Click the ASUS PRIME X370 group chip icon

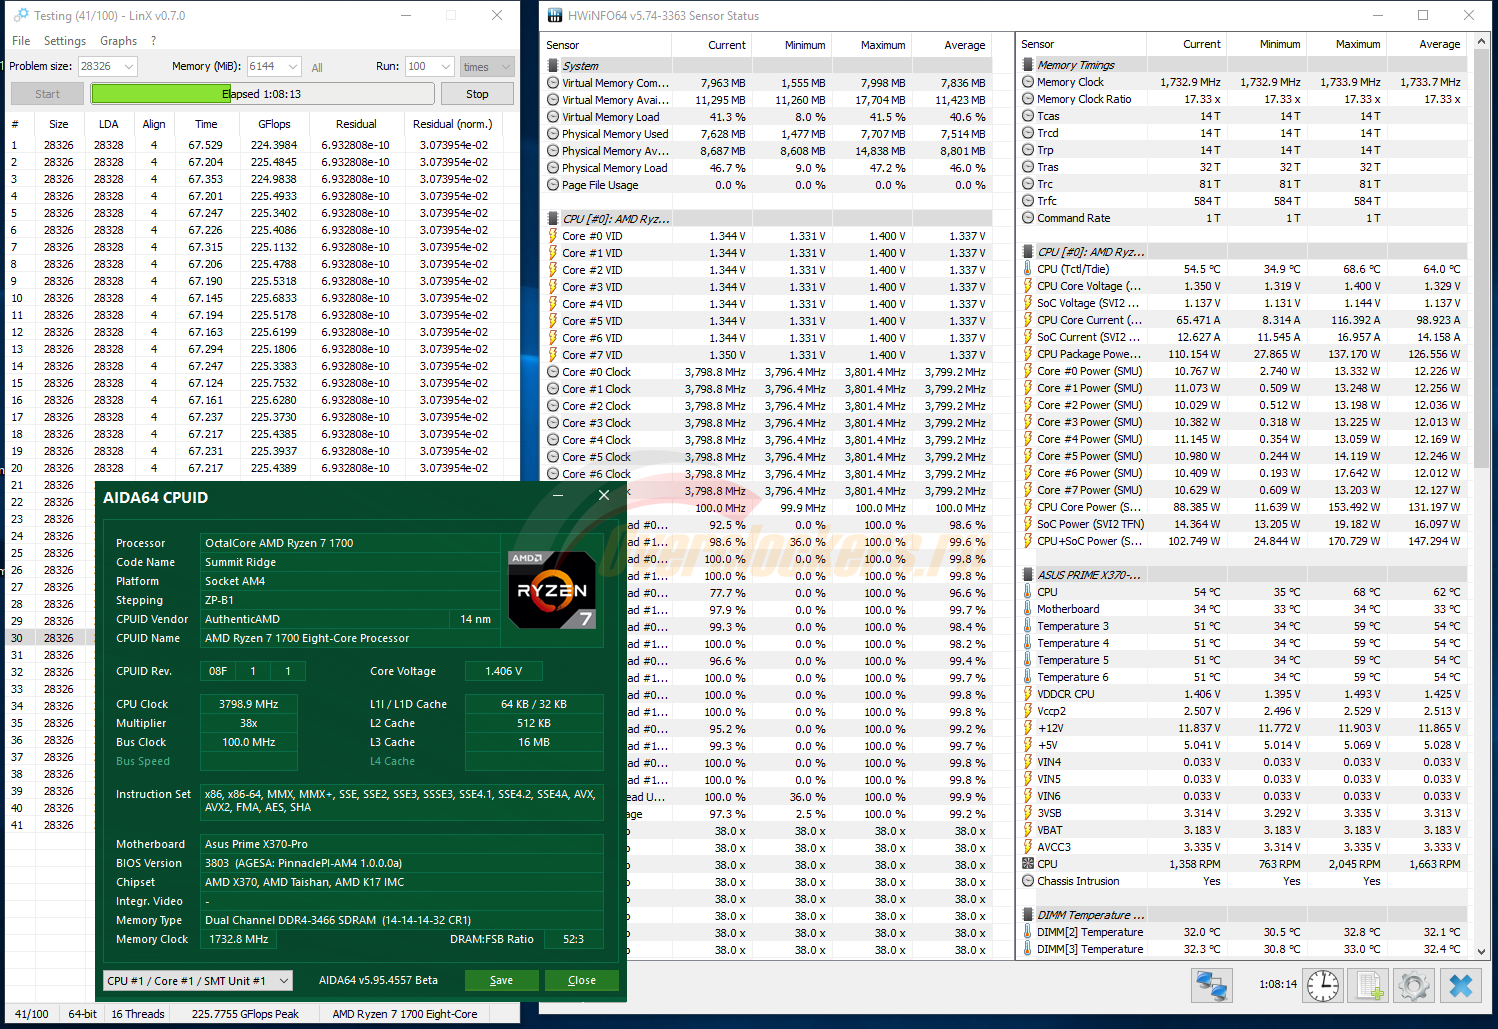click(x=1028, y=575)
